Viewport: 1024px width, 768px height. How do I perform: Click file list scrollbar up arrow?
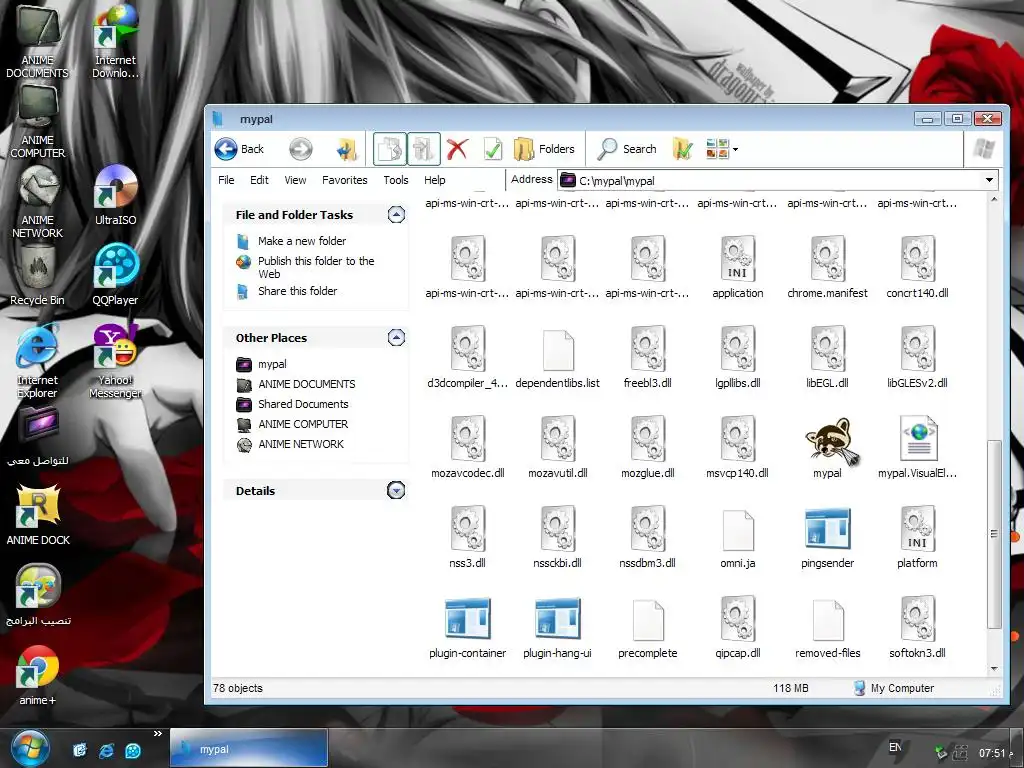(994, 199)
